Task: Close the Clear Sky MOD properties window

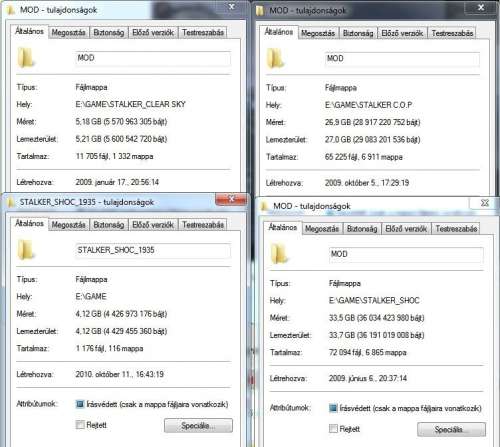Action: pos(232,6)
